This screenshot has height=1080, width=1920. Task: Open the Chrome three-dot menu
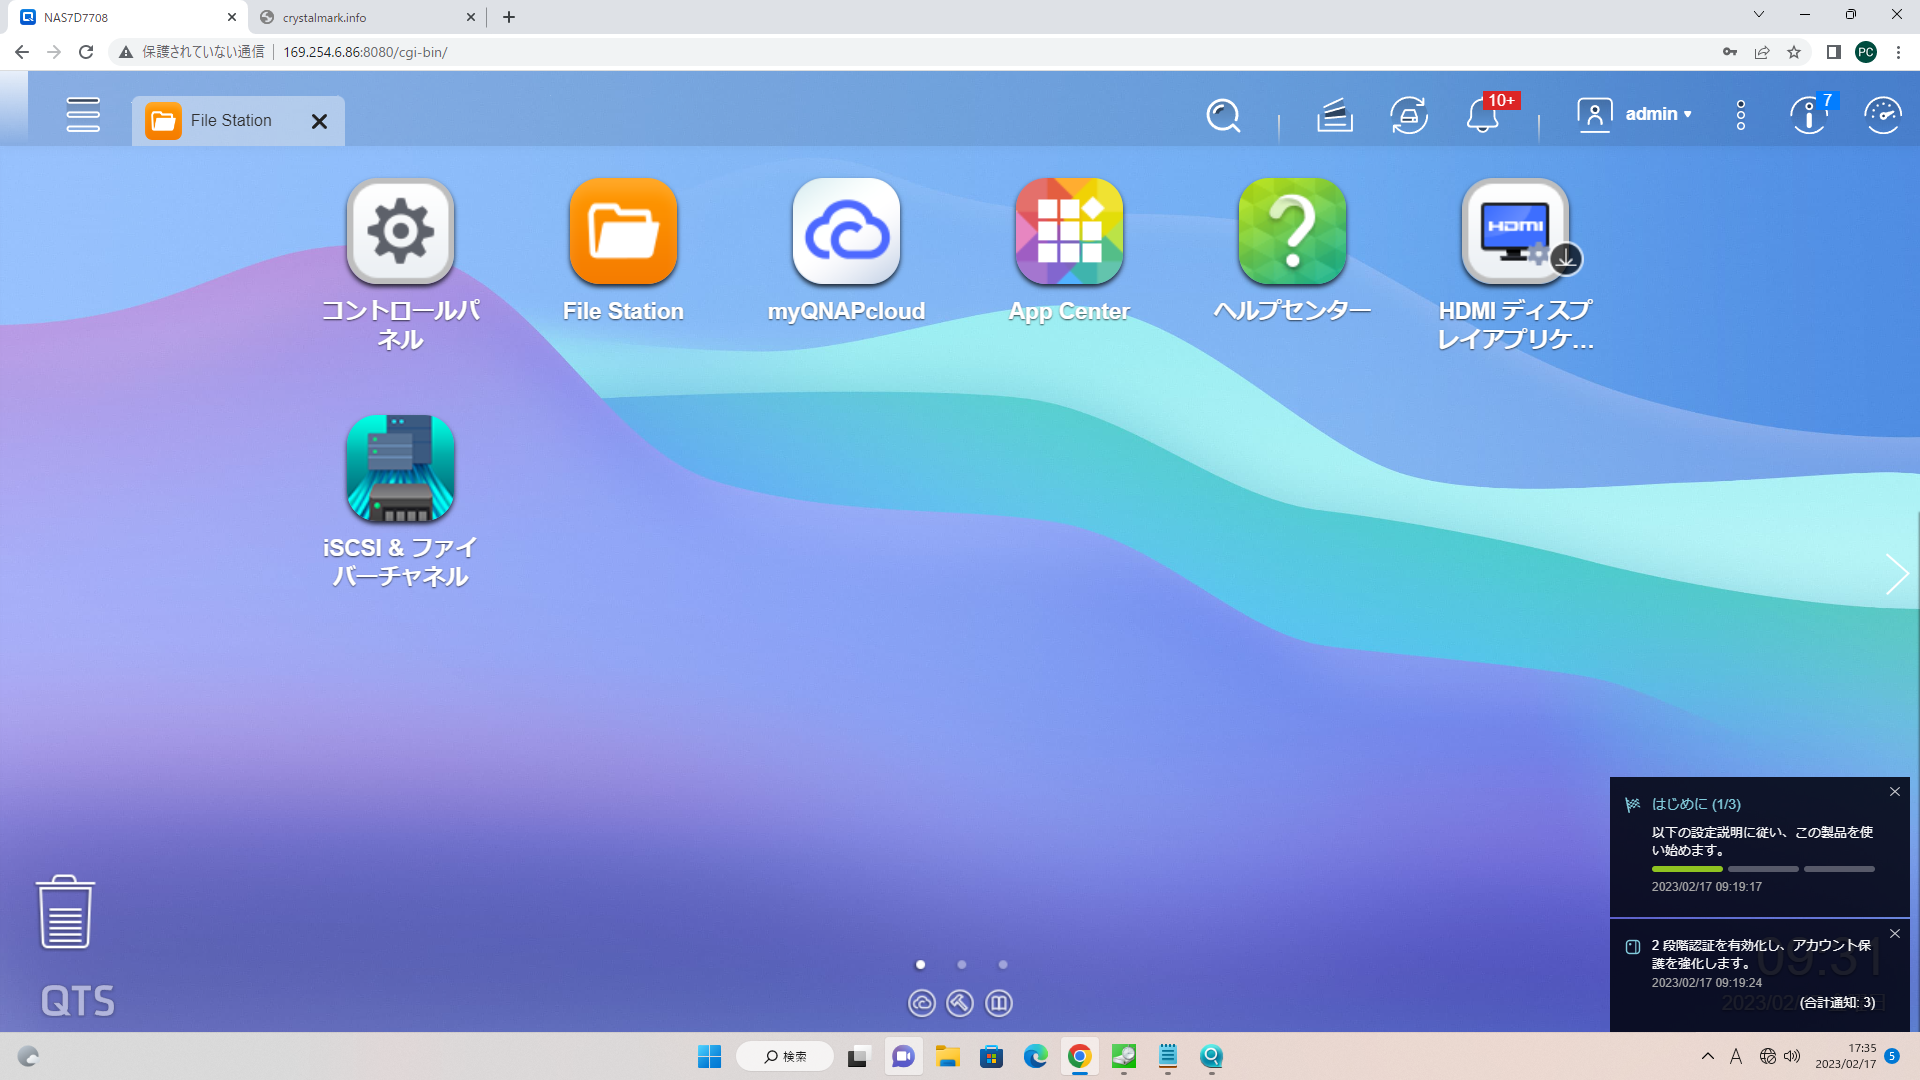1898,52
